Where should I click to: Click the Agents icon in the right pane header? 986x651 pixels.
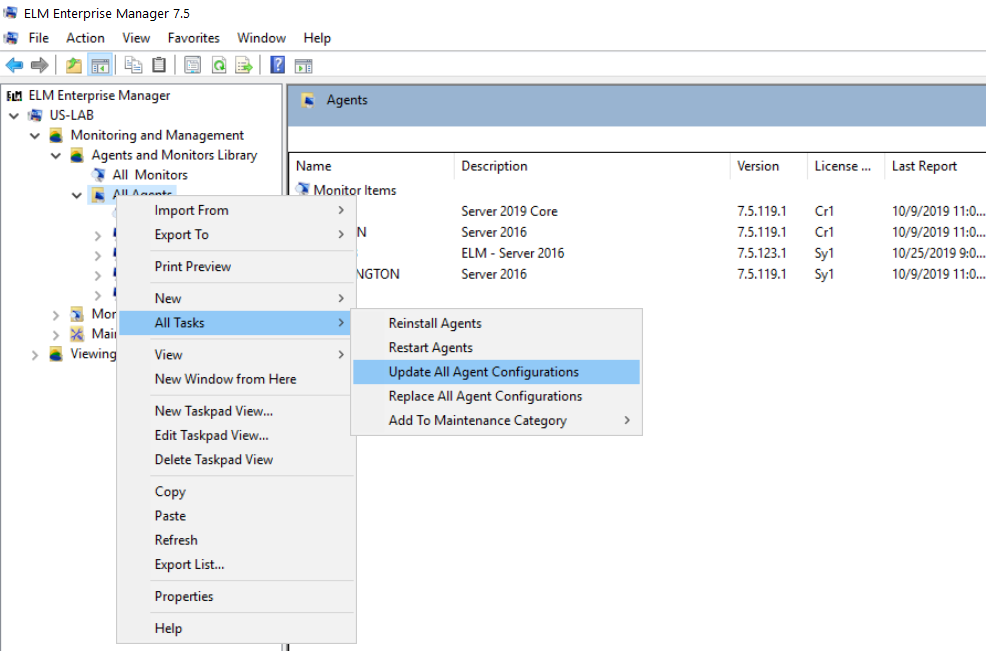point(308,100)
